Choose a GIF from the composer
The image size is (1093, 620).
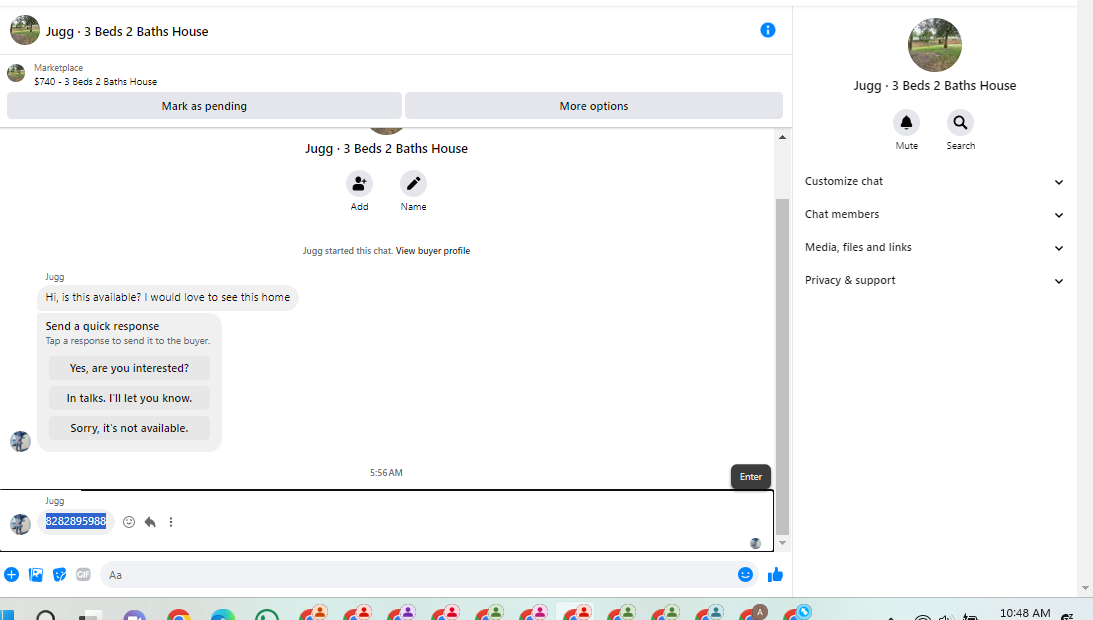(x=84, y=575)
